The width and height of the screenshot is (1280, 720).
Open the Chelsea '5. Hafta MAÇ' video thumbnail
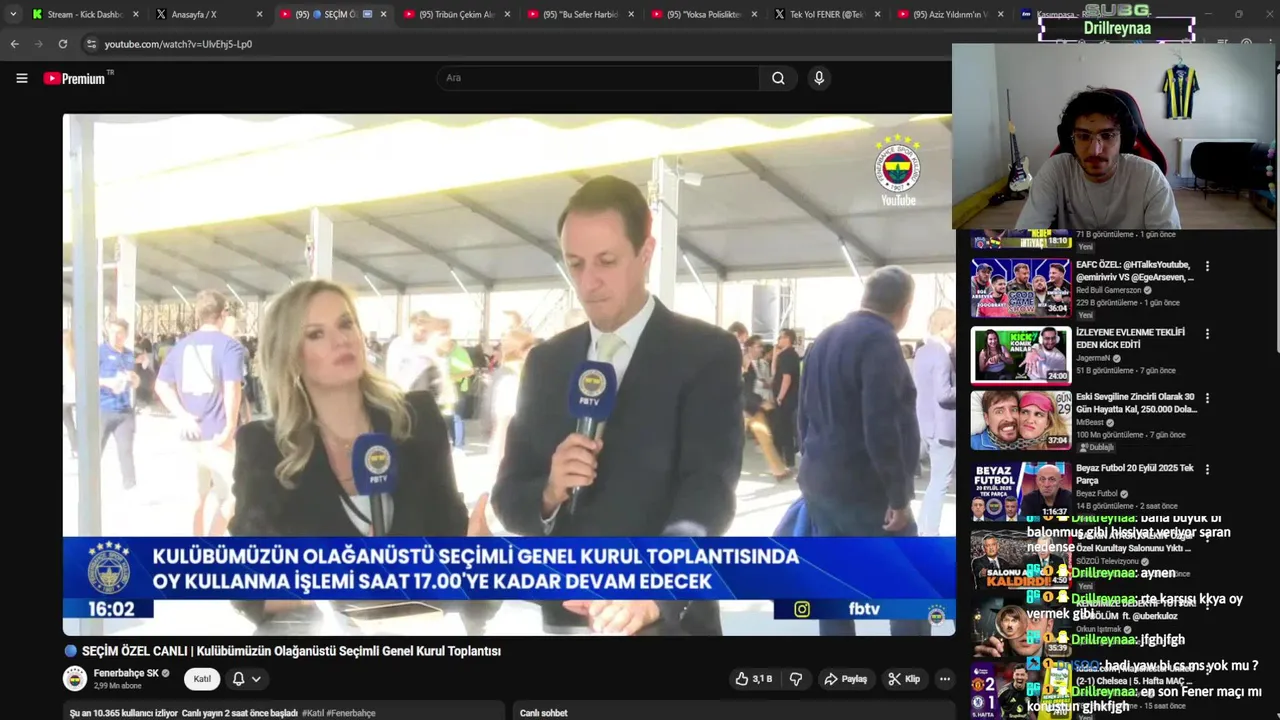1021,692
